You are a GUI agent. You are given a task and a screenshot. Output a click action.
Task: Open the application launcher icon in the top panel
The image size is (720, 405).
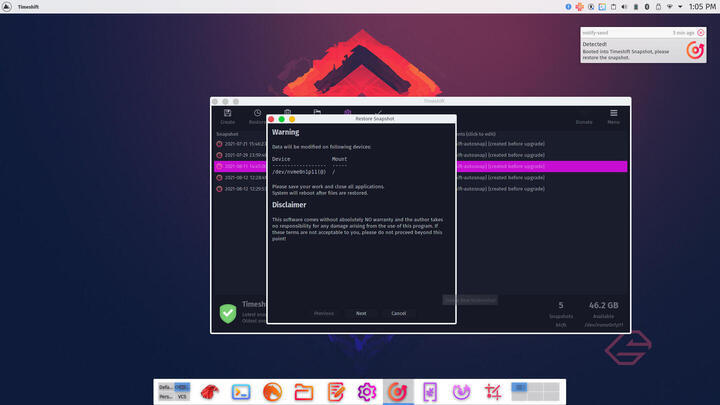[x=6, y=7]
